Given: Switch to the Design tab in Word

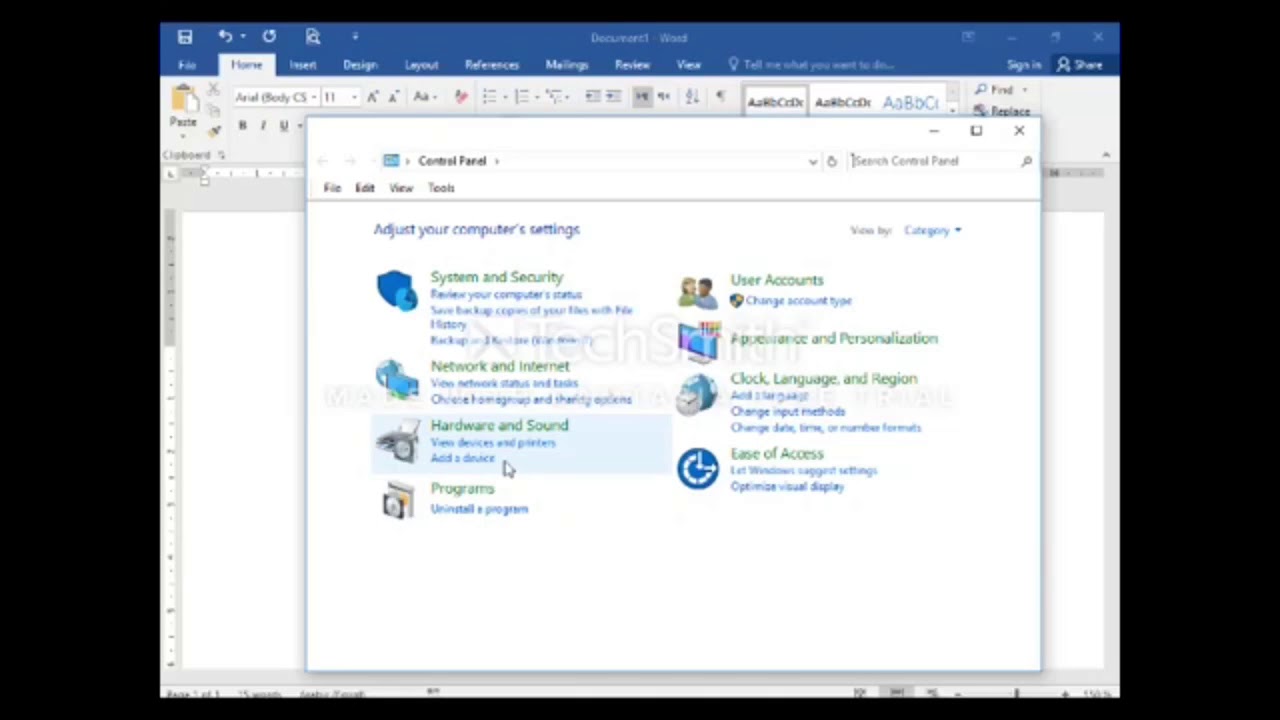Looking at the screenshot, I should click(360, 65).
